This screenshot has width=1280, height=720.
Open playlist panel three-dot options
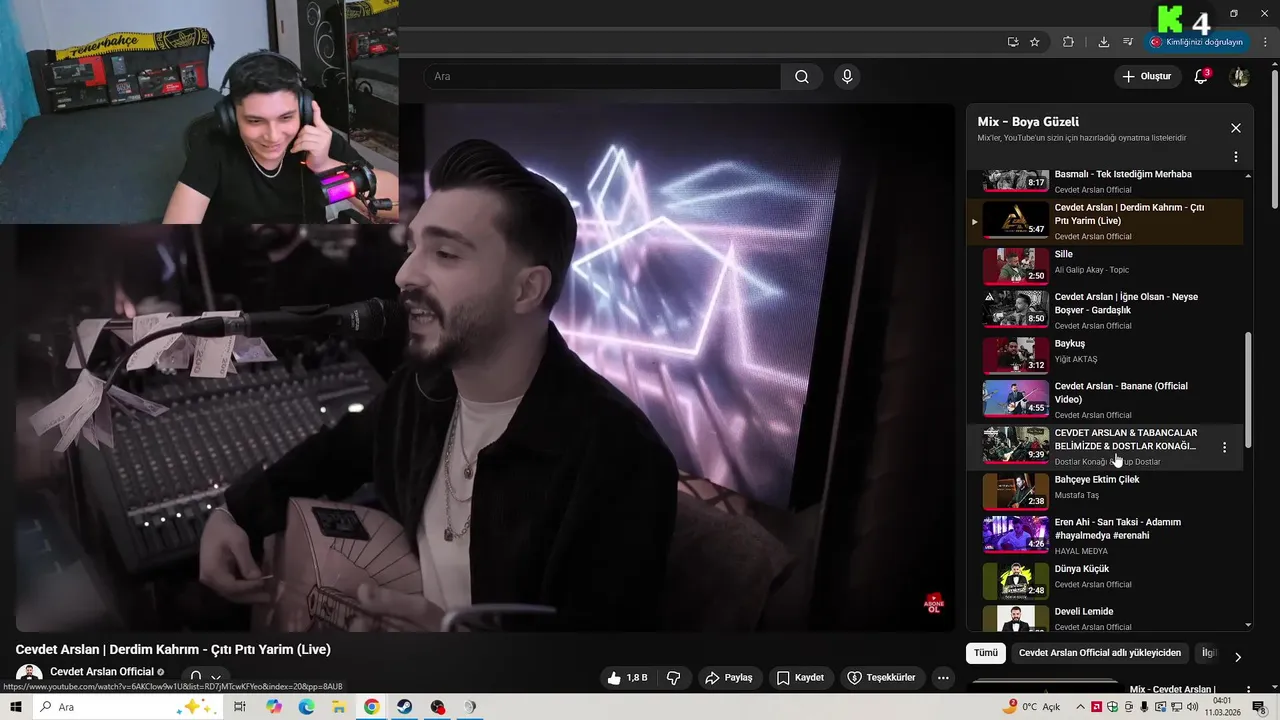click(1236, 157)
